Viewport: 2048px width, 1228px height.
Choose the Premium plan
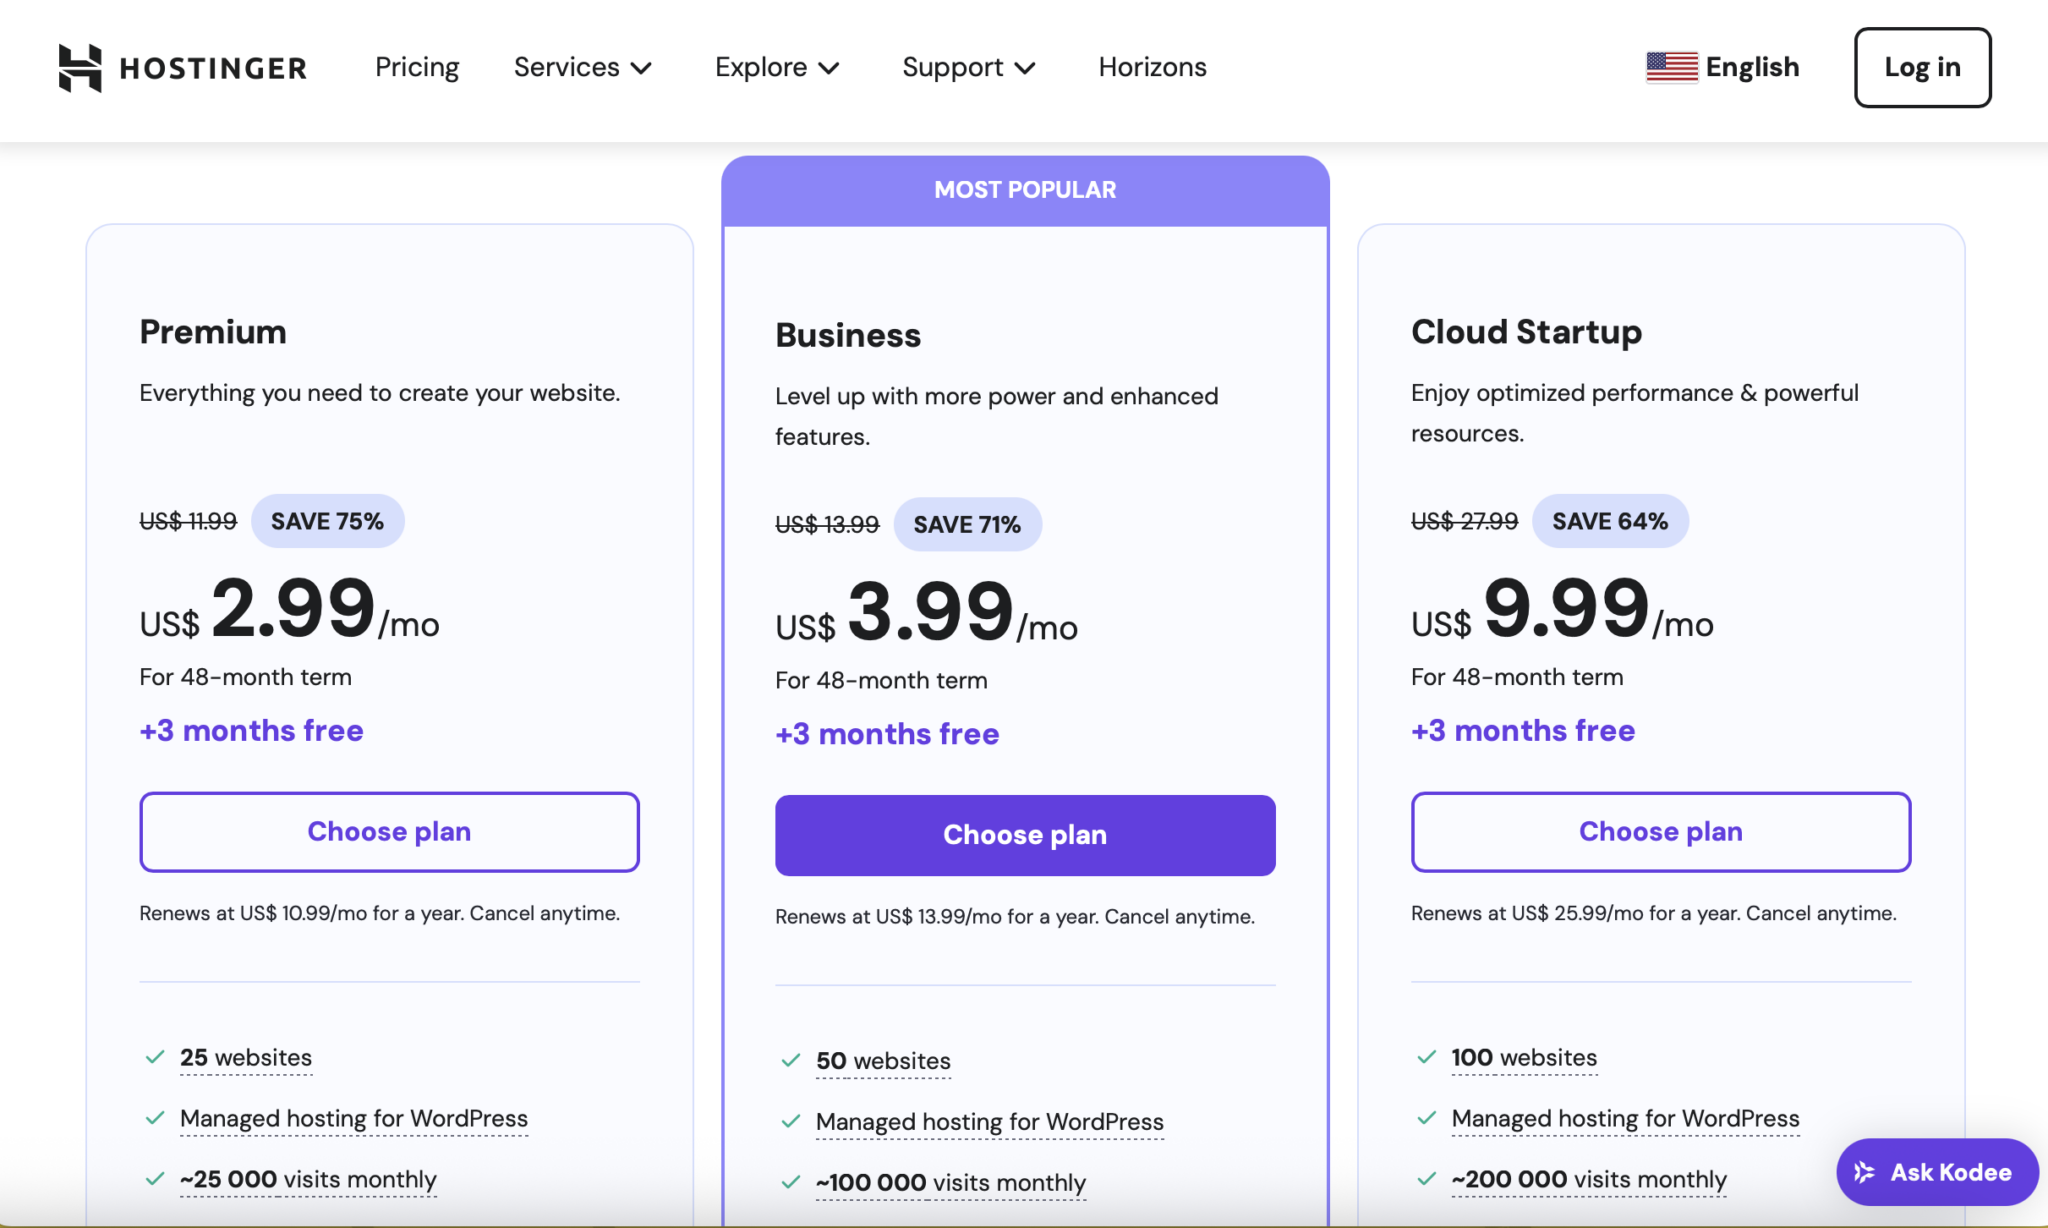point(389,831)
